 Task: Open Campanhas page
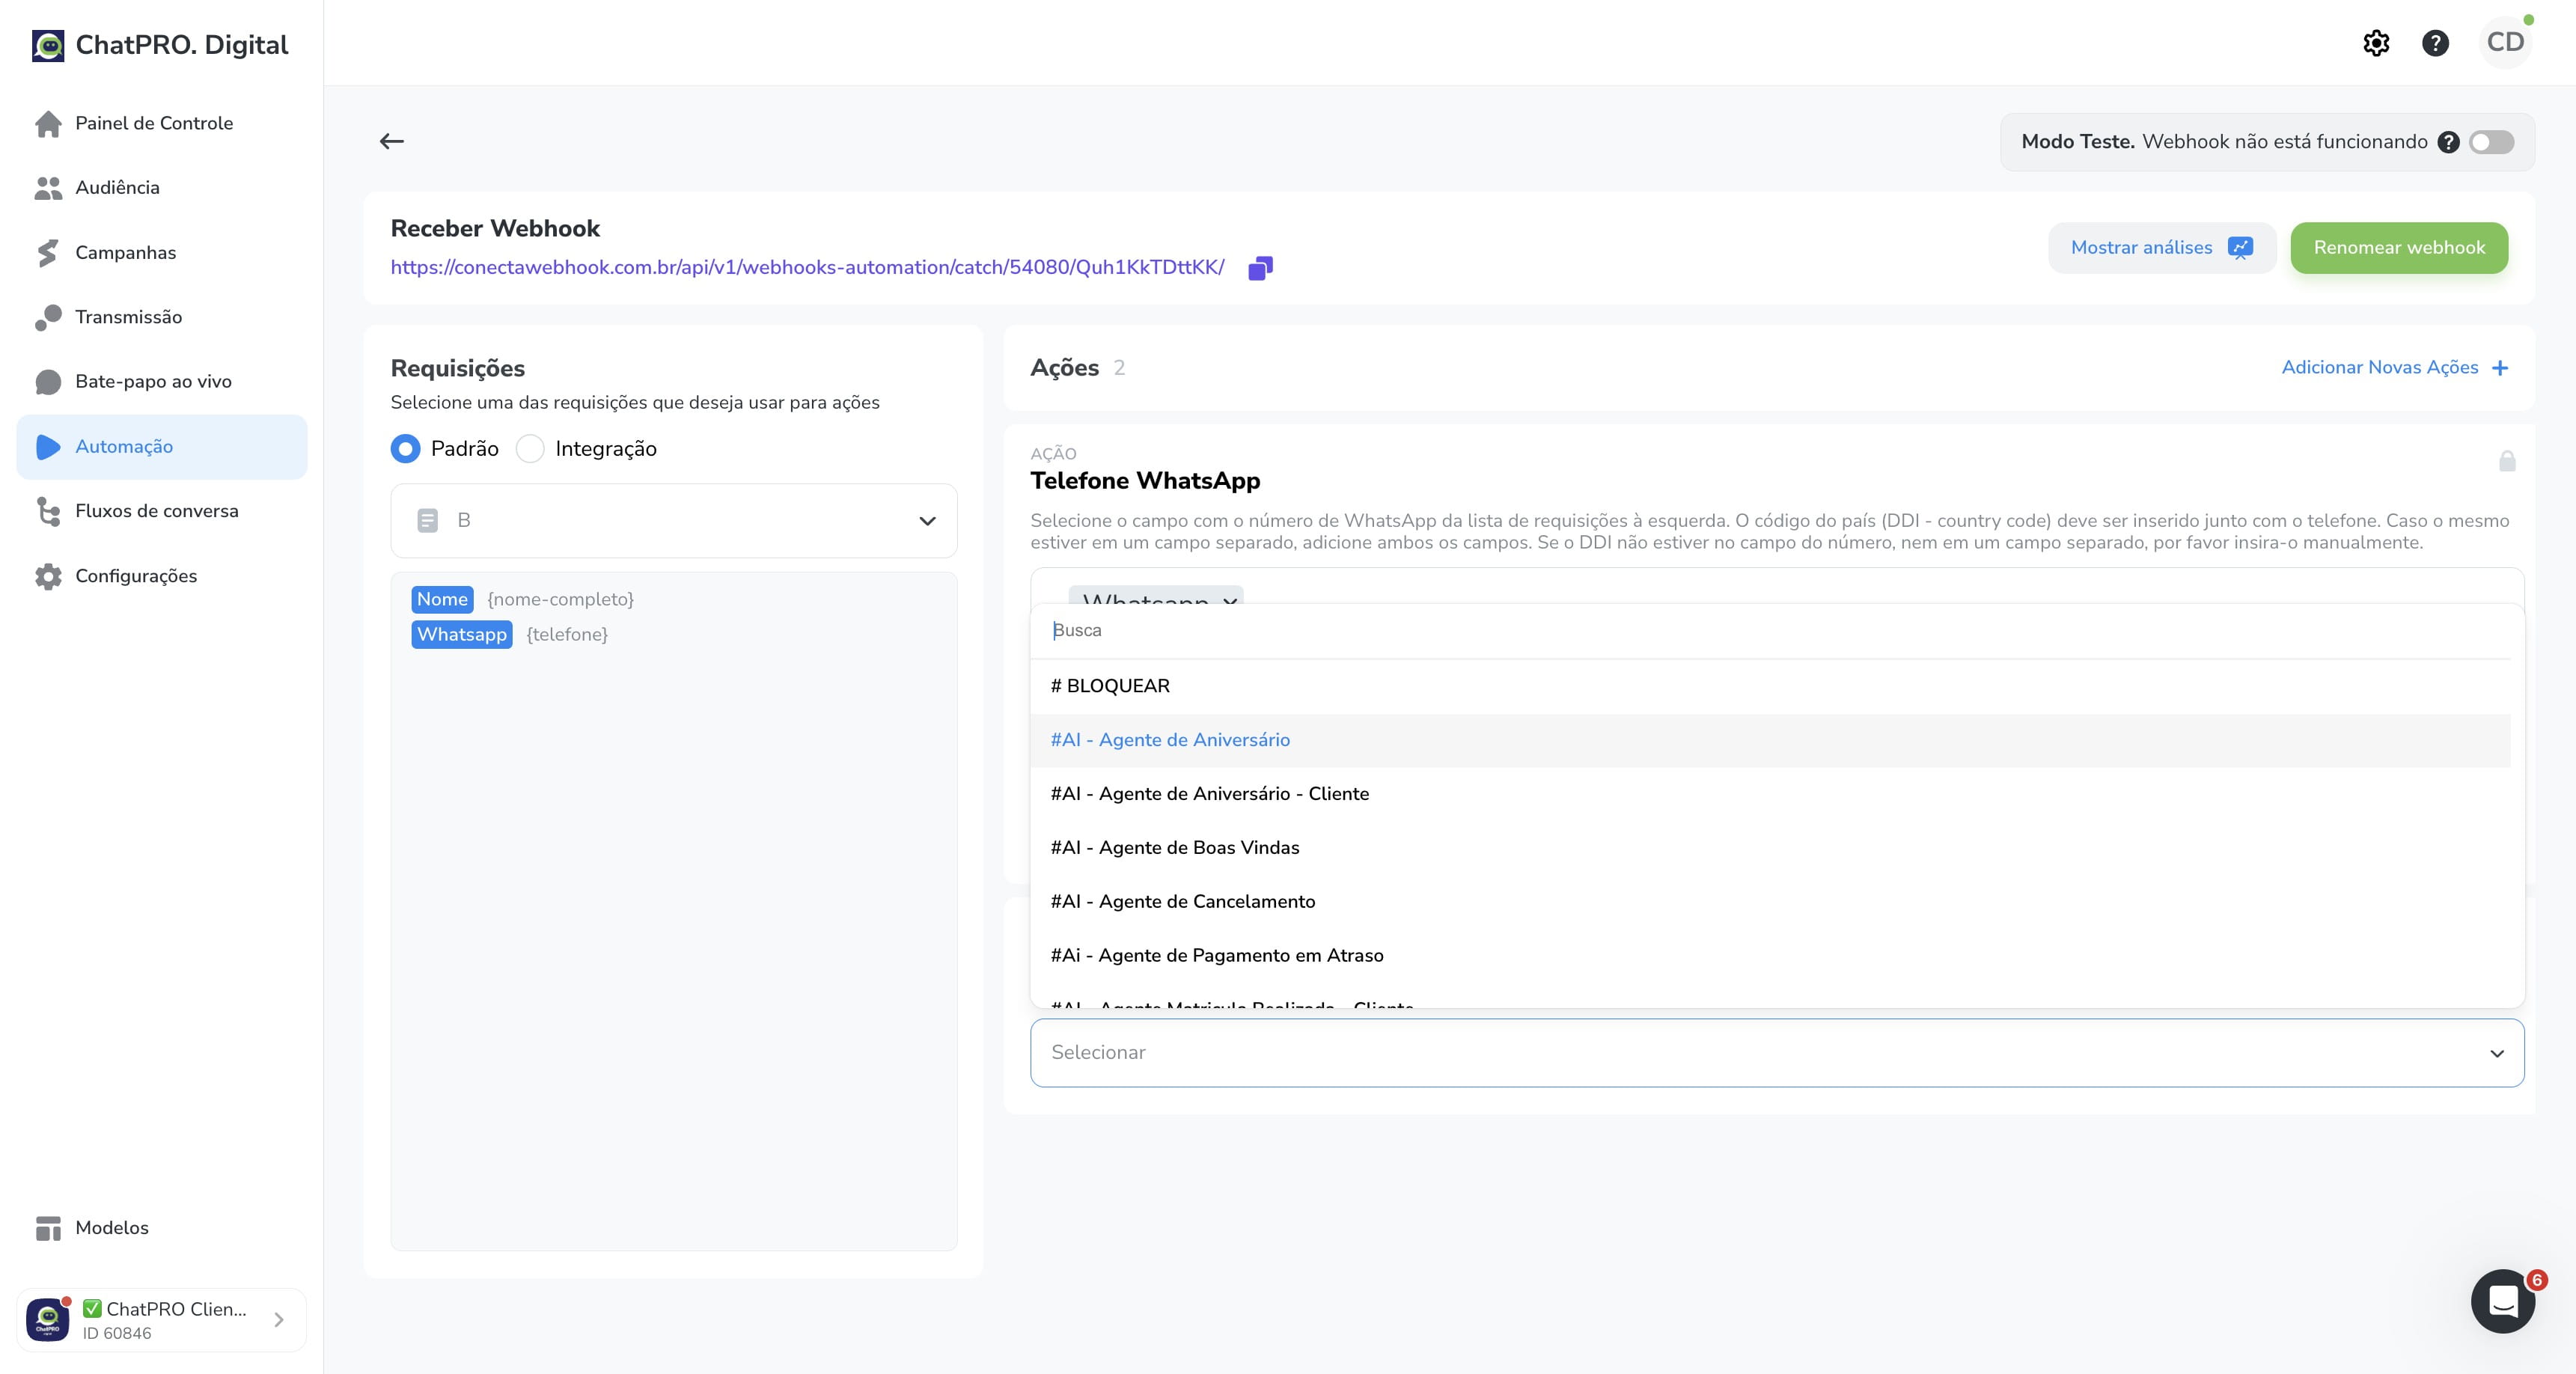click(x=162, y=253)
